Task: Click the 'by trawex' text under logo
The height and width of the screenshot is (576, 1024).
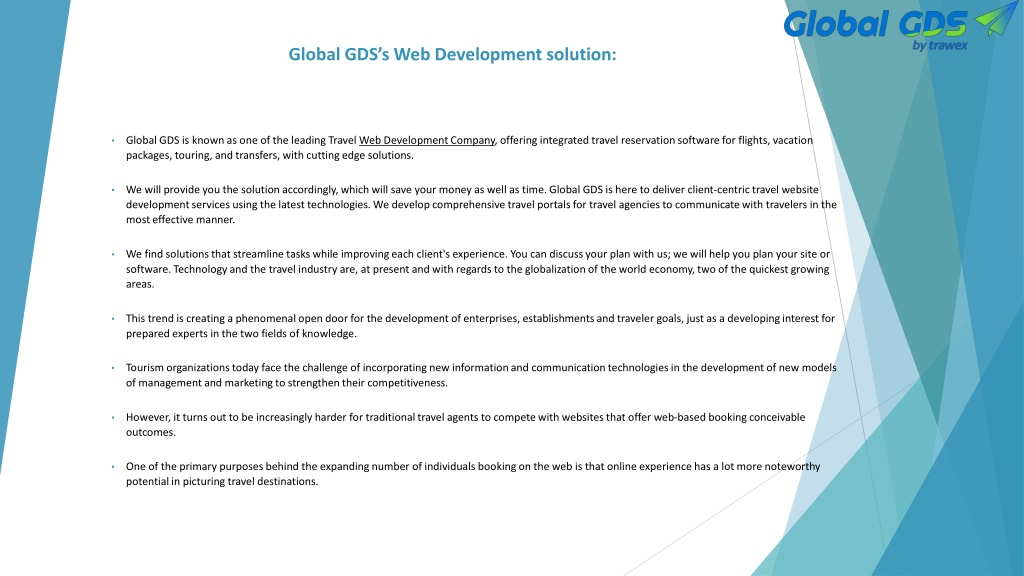Action: coord(940,46)
